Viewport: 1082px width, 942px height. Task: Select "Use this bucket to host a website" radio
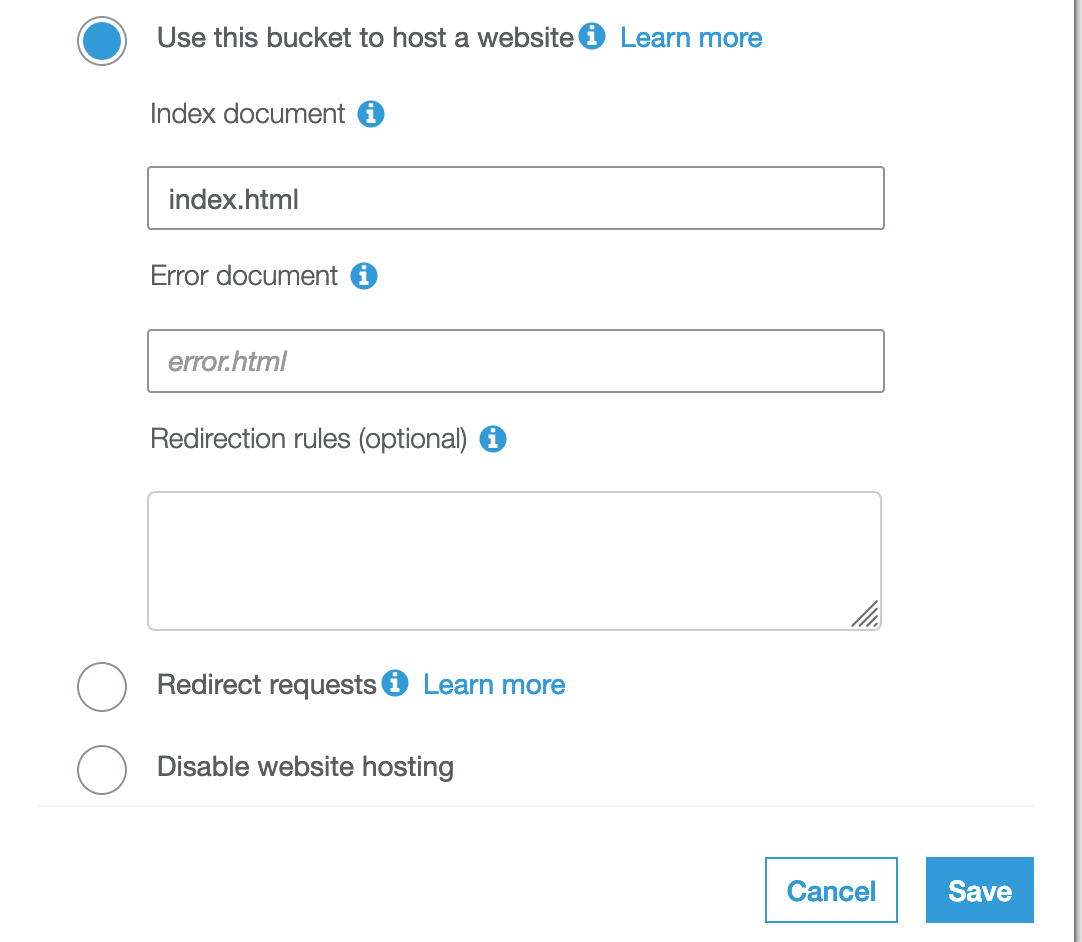pos(101,41)
